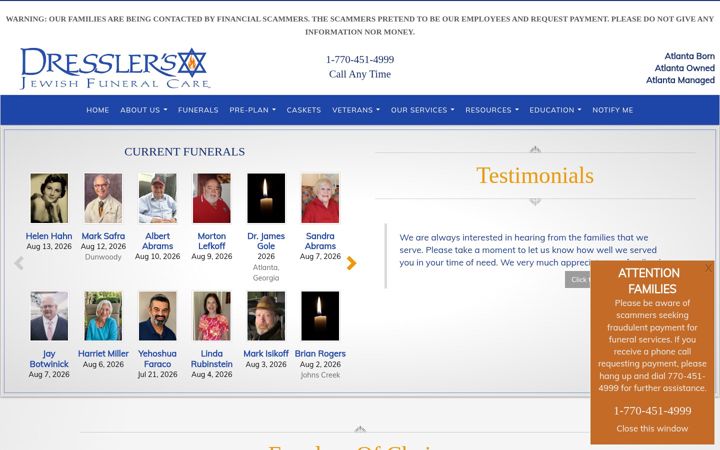Open the Home menu item
Screen dimensions: 720x450
click(98, 110)
